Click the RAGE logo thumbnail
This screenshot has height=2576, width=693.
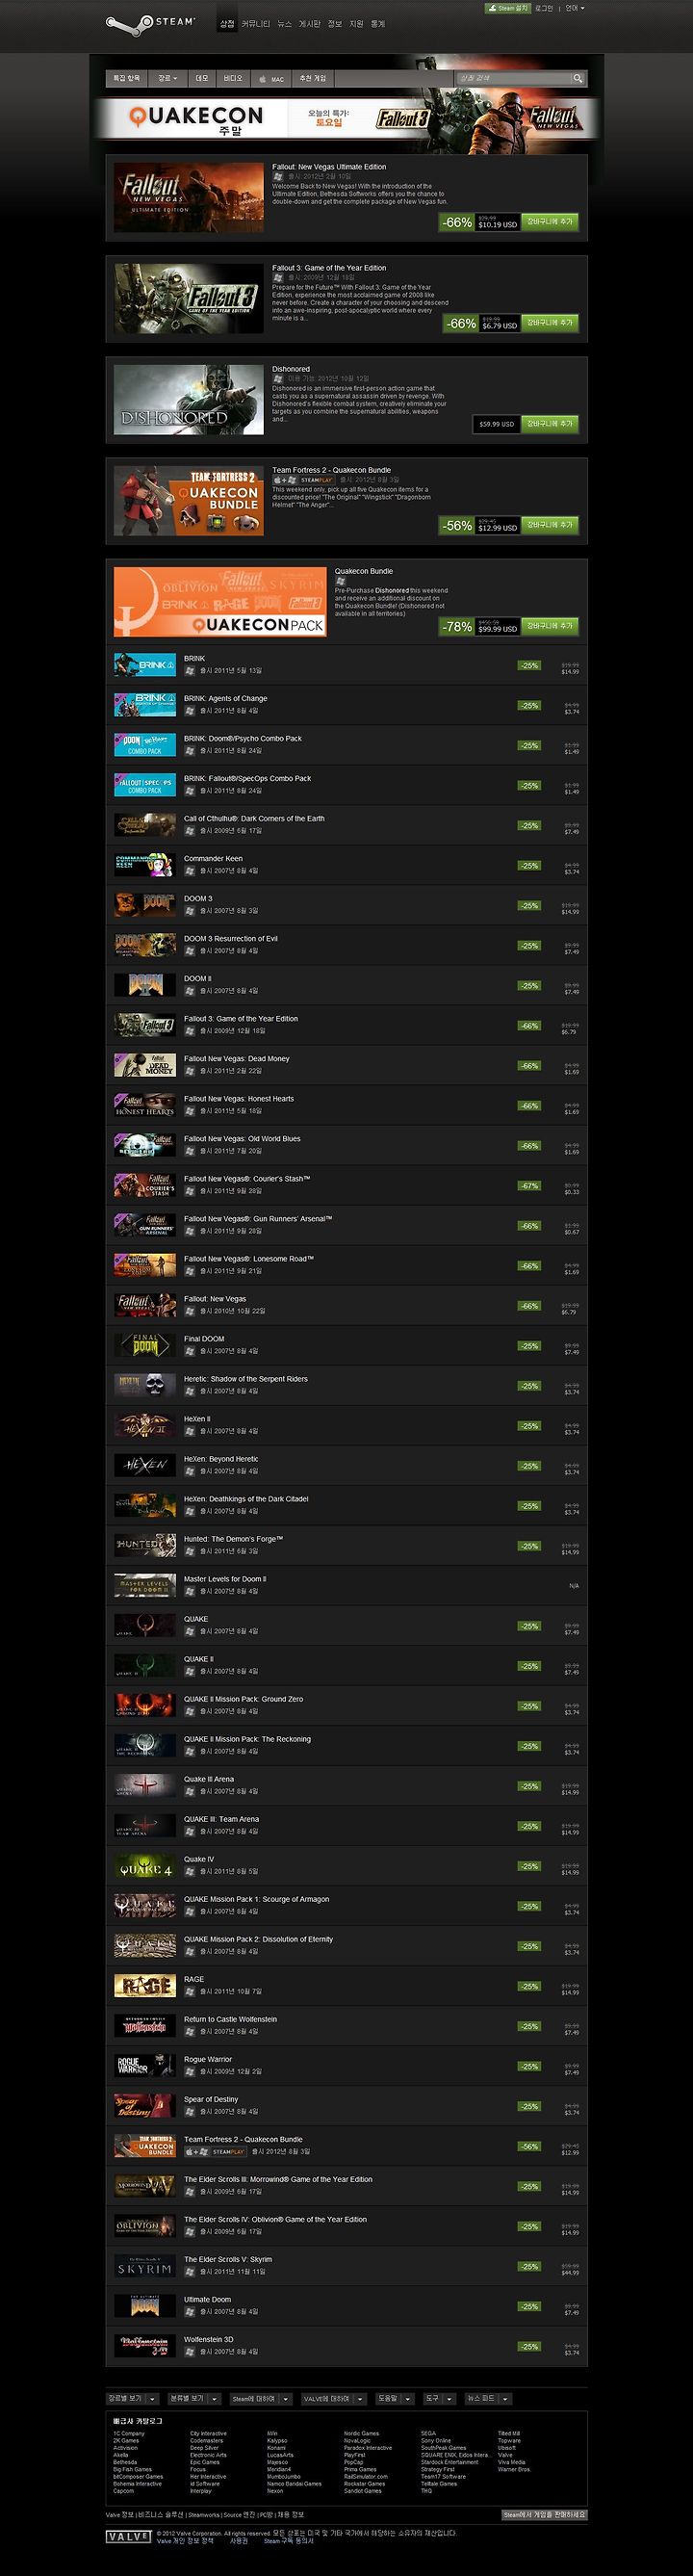[x=145, y=1986]
